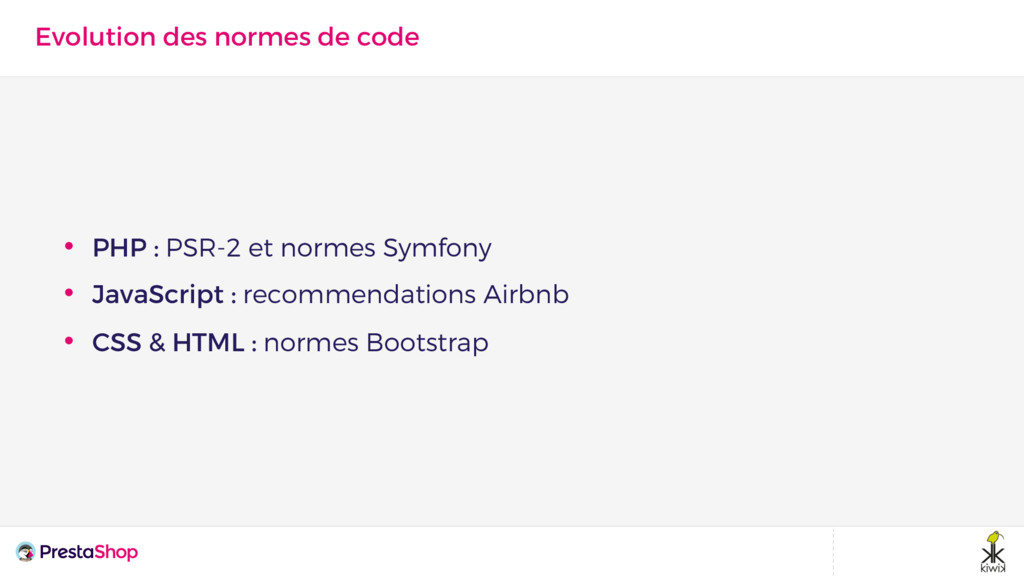Click the bold word 'PHP'
Screen dimensions: 1024x576
(119, 247)
